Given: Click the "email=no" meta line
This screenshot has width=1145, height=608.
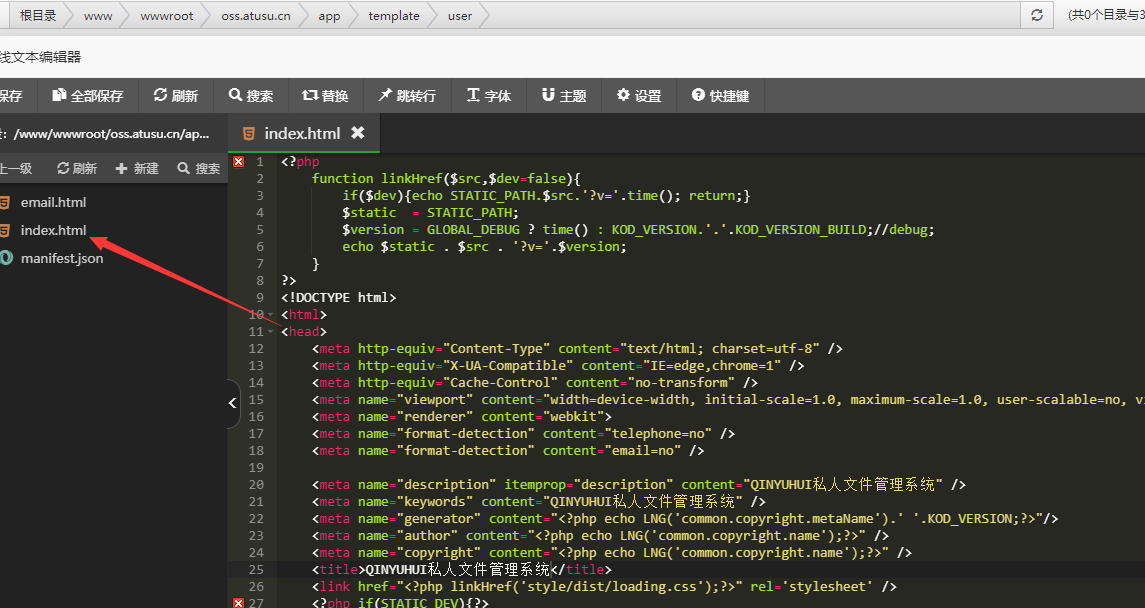Looking at the screenshot, I should (x=508, y=450).
